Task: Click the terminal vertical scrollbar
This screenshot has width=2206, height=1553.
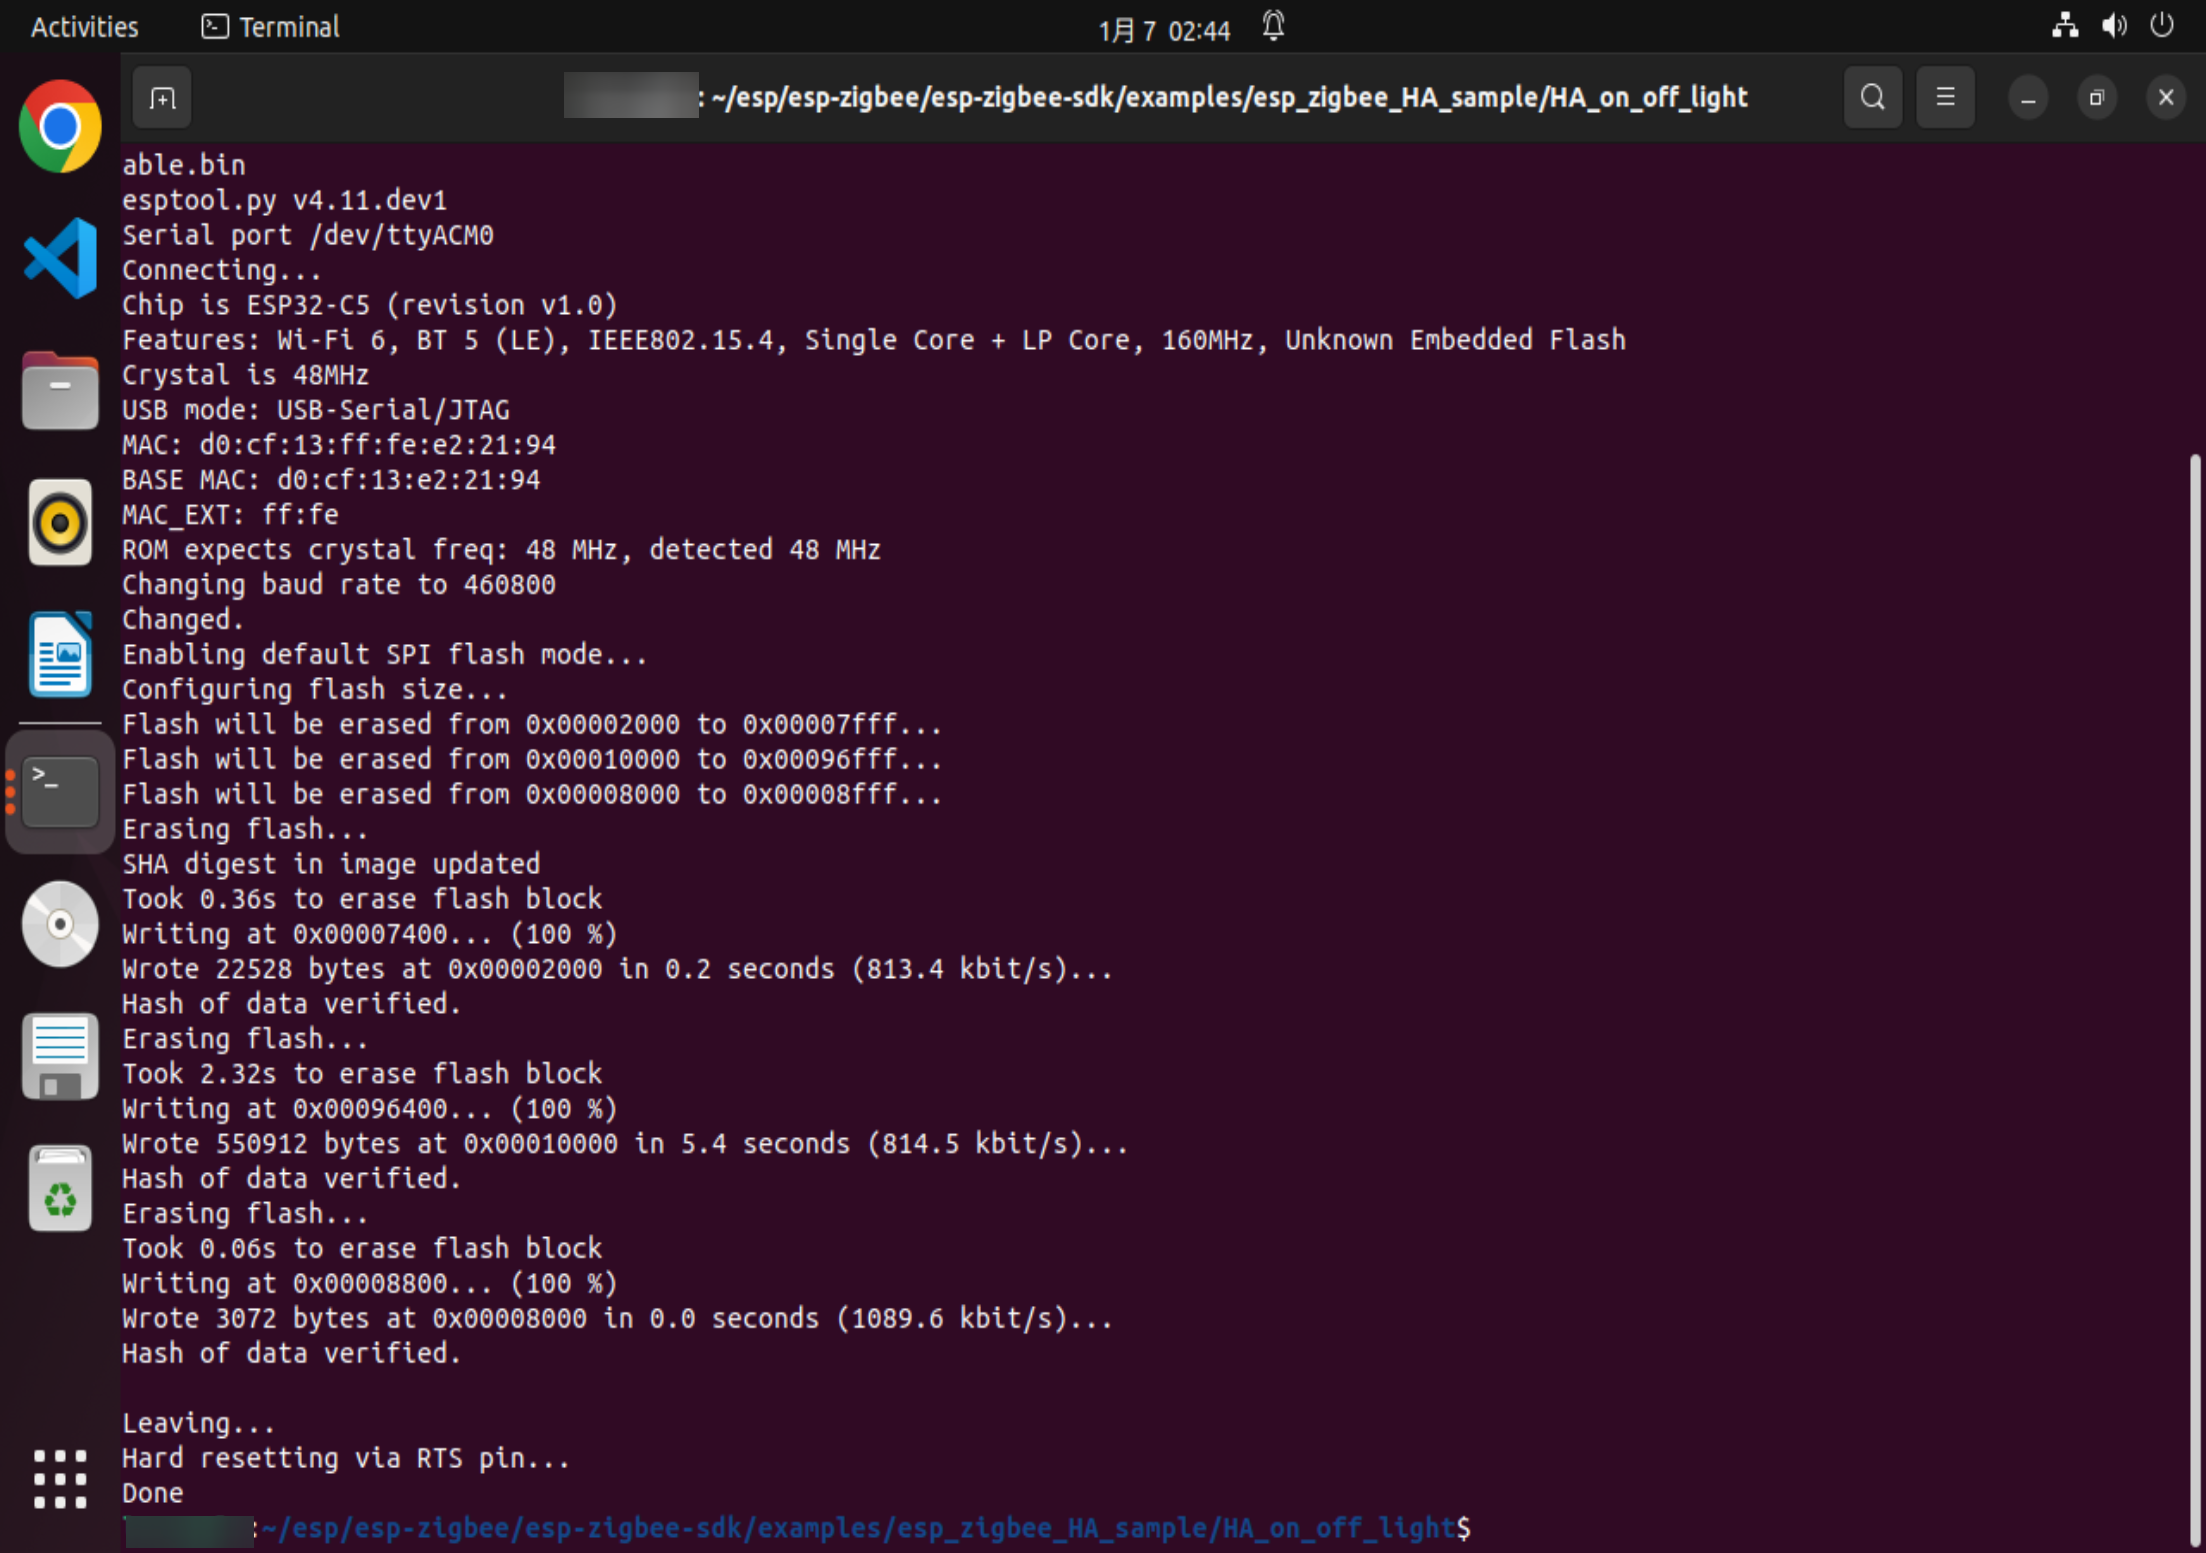Action: pos(2195,1000)
